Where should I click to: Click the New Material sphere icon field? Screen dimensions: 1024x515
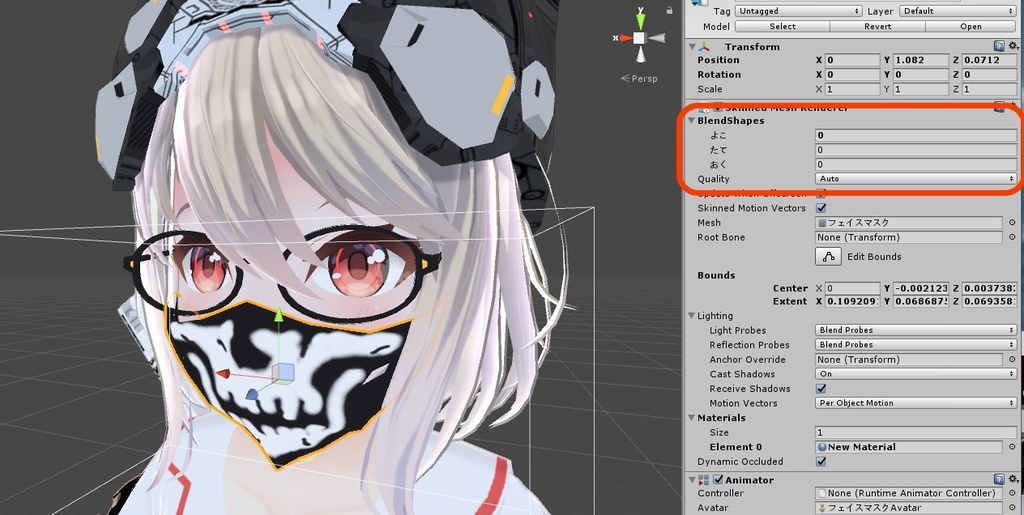(909, 447)
